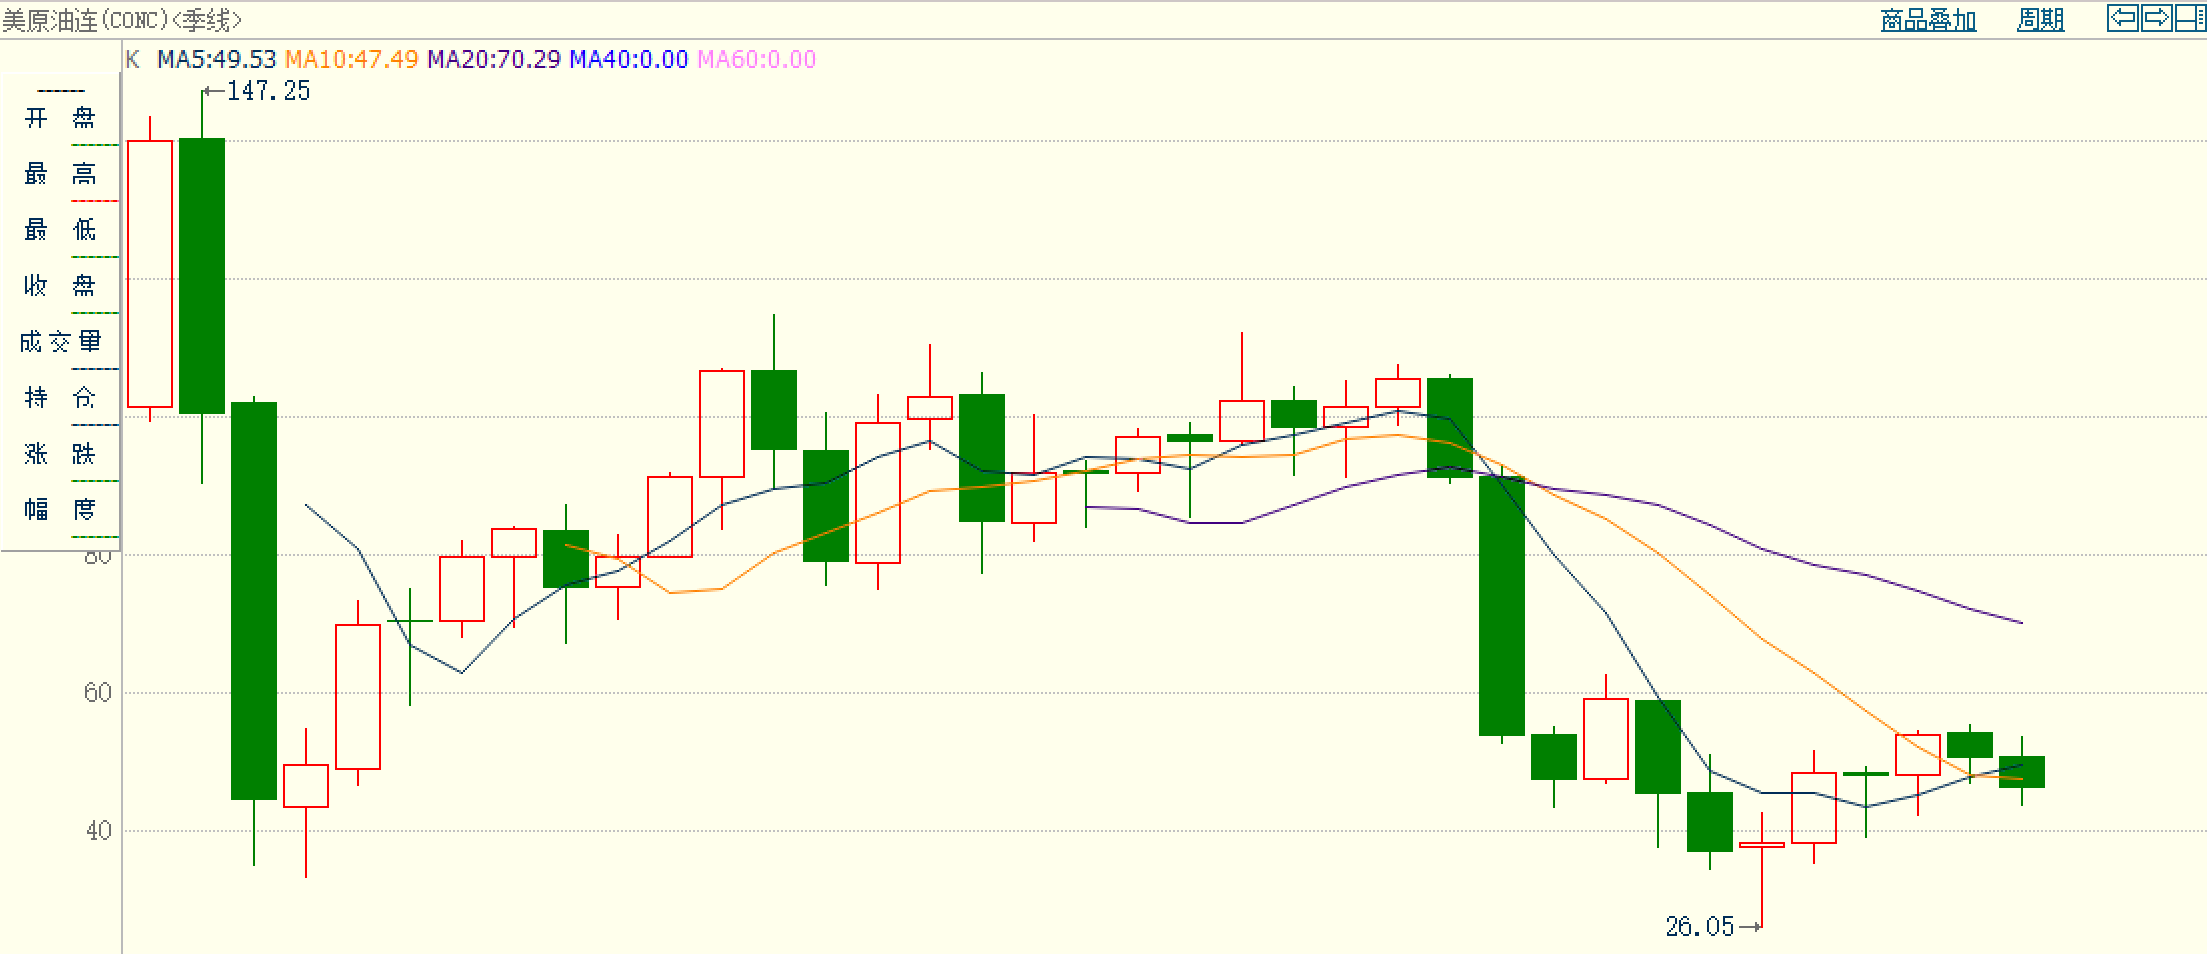Image resolution: width=2207 pixels, height=954 pixels.
Task: Select the tall green candle at 147.25 high
Action: (202, 276)
